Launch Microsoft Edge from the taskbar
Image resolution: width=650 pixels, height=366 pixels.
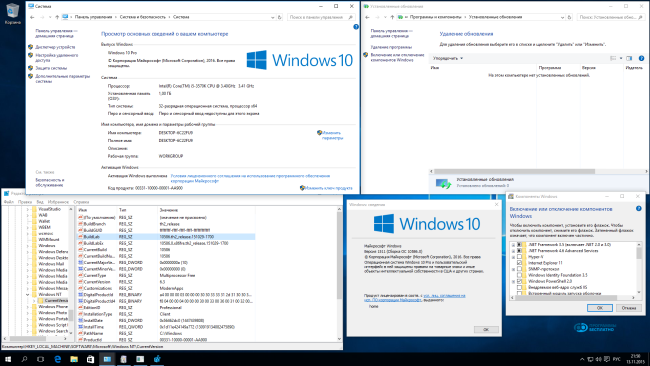[x=57, y=359]
